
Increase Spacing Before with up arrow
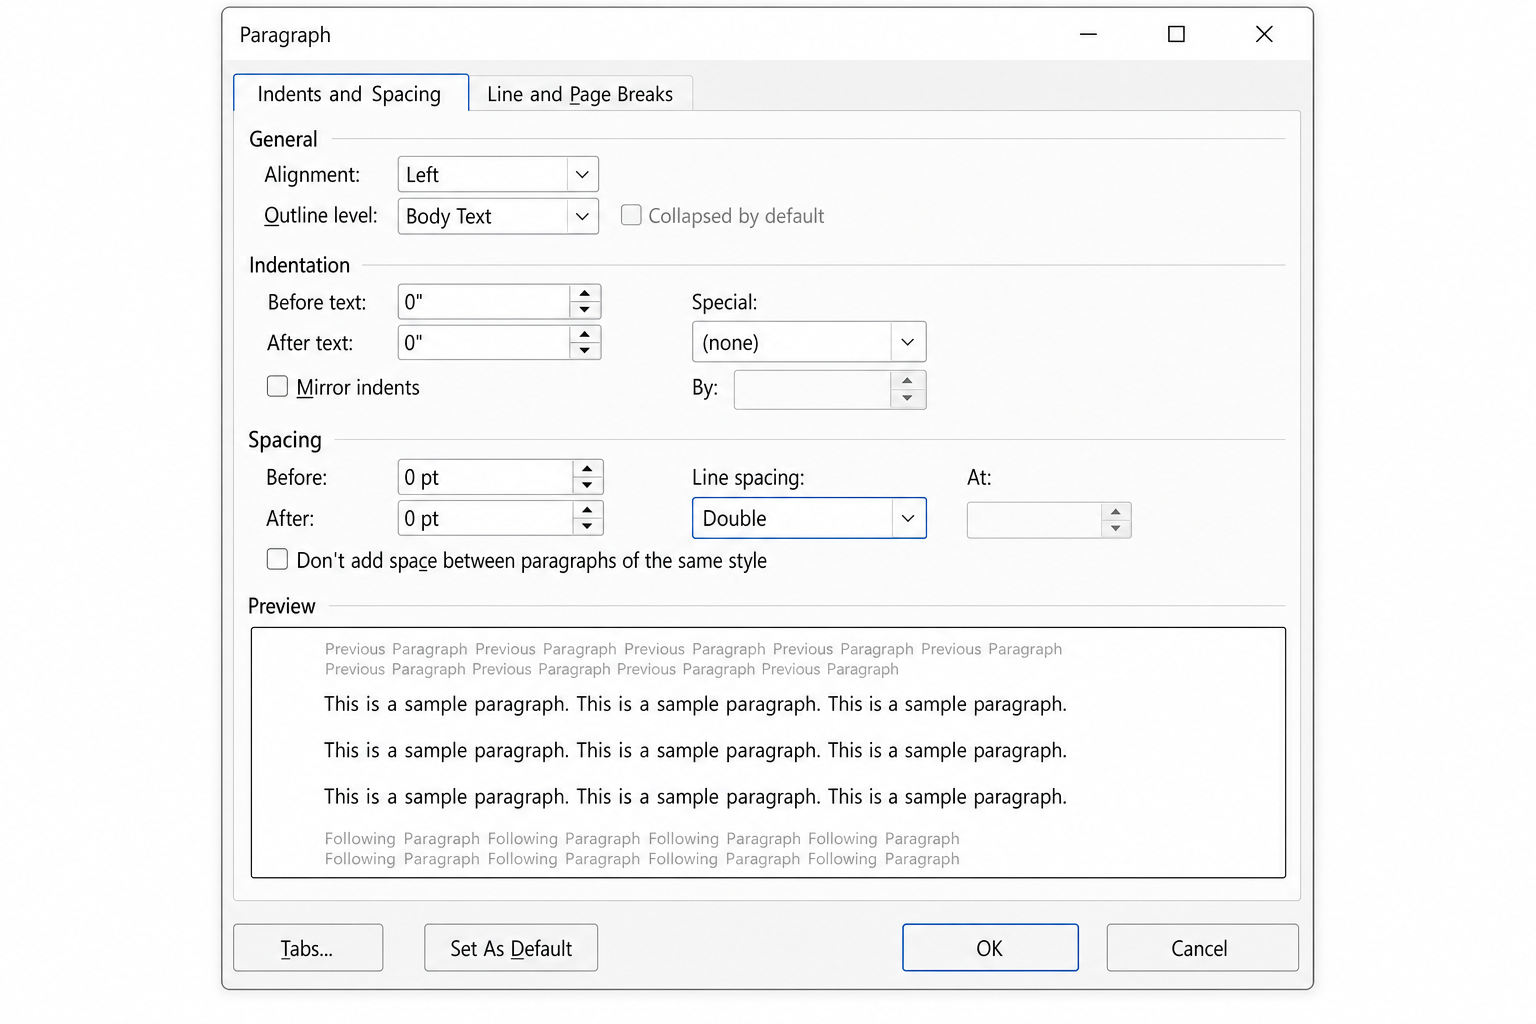pyautogui.click(x=588, y=469)
